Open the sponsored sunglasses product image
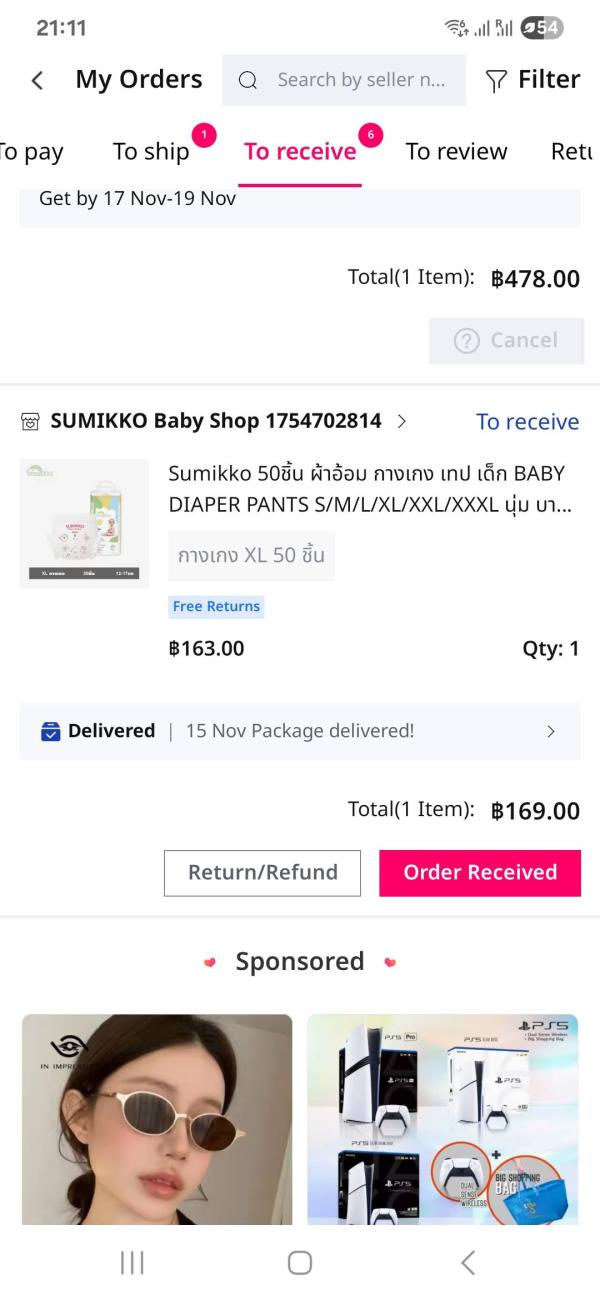The height and width of the screenshot is (1299, 600). click(x=157, y=1118)
